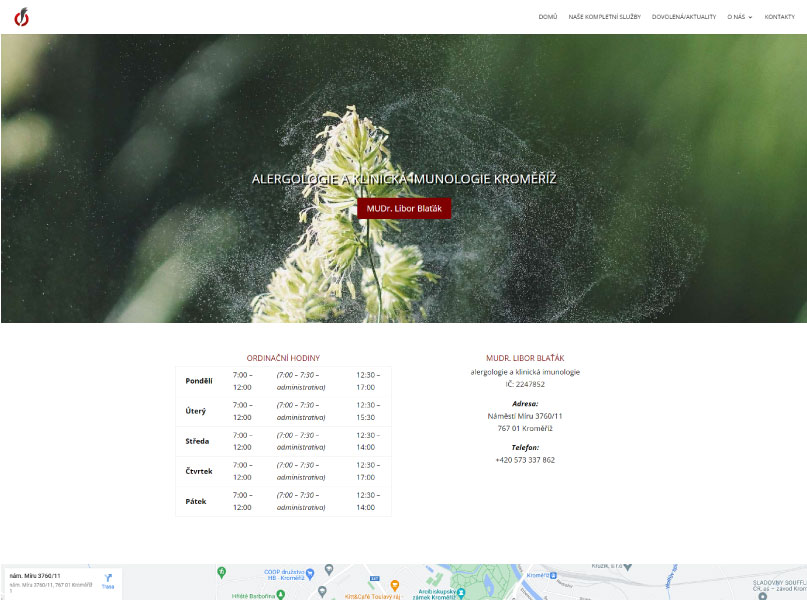Click the Trasa directions icon on map
This screenshot has height=600, width=807.
(108, 580)
